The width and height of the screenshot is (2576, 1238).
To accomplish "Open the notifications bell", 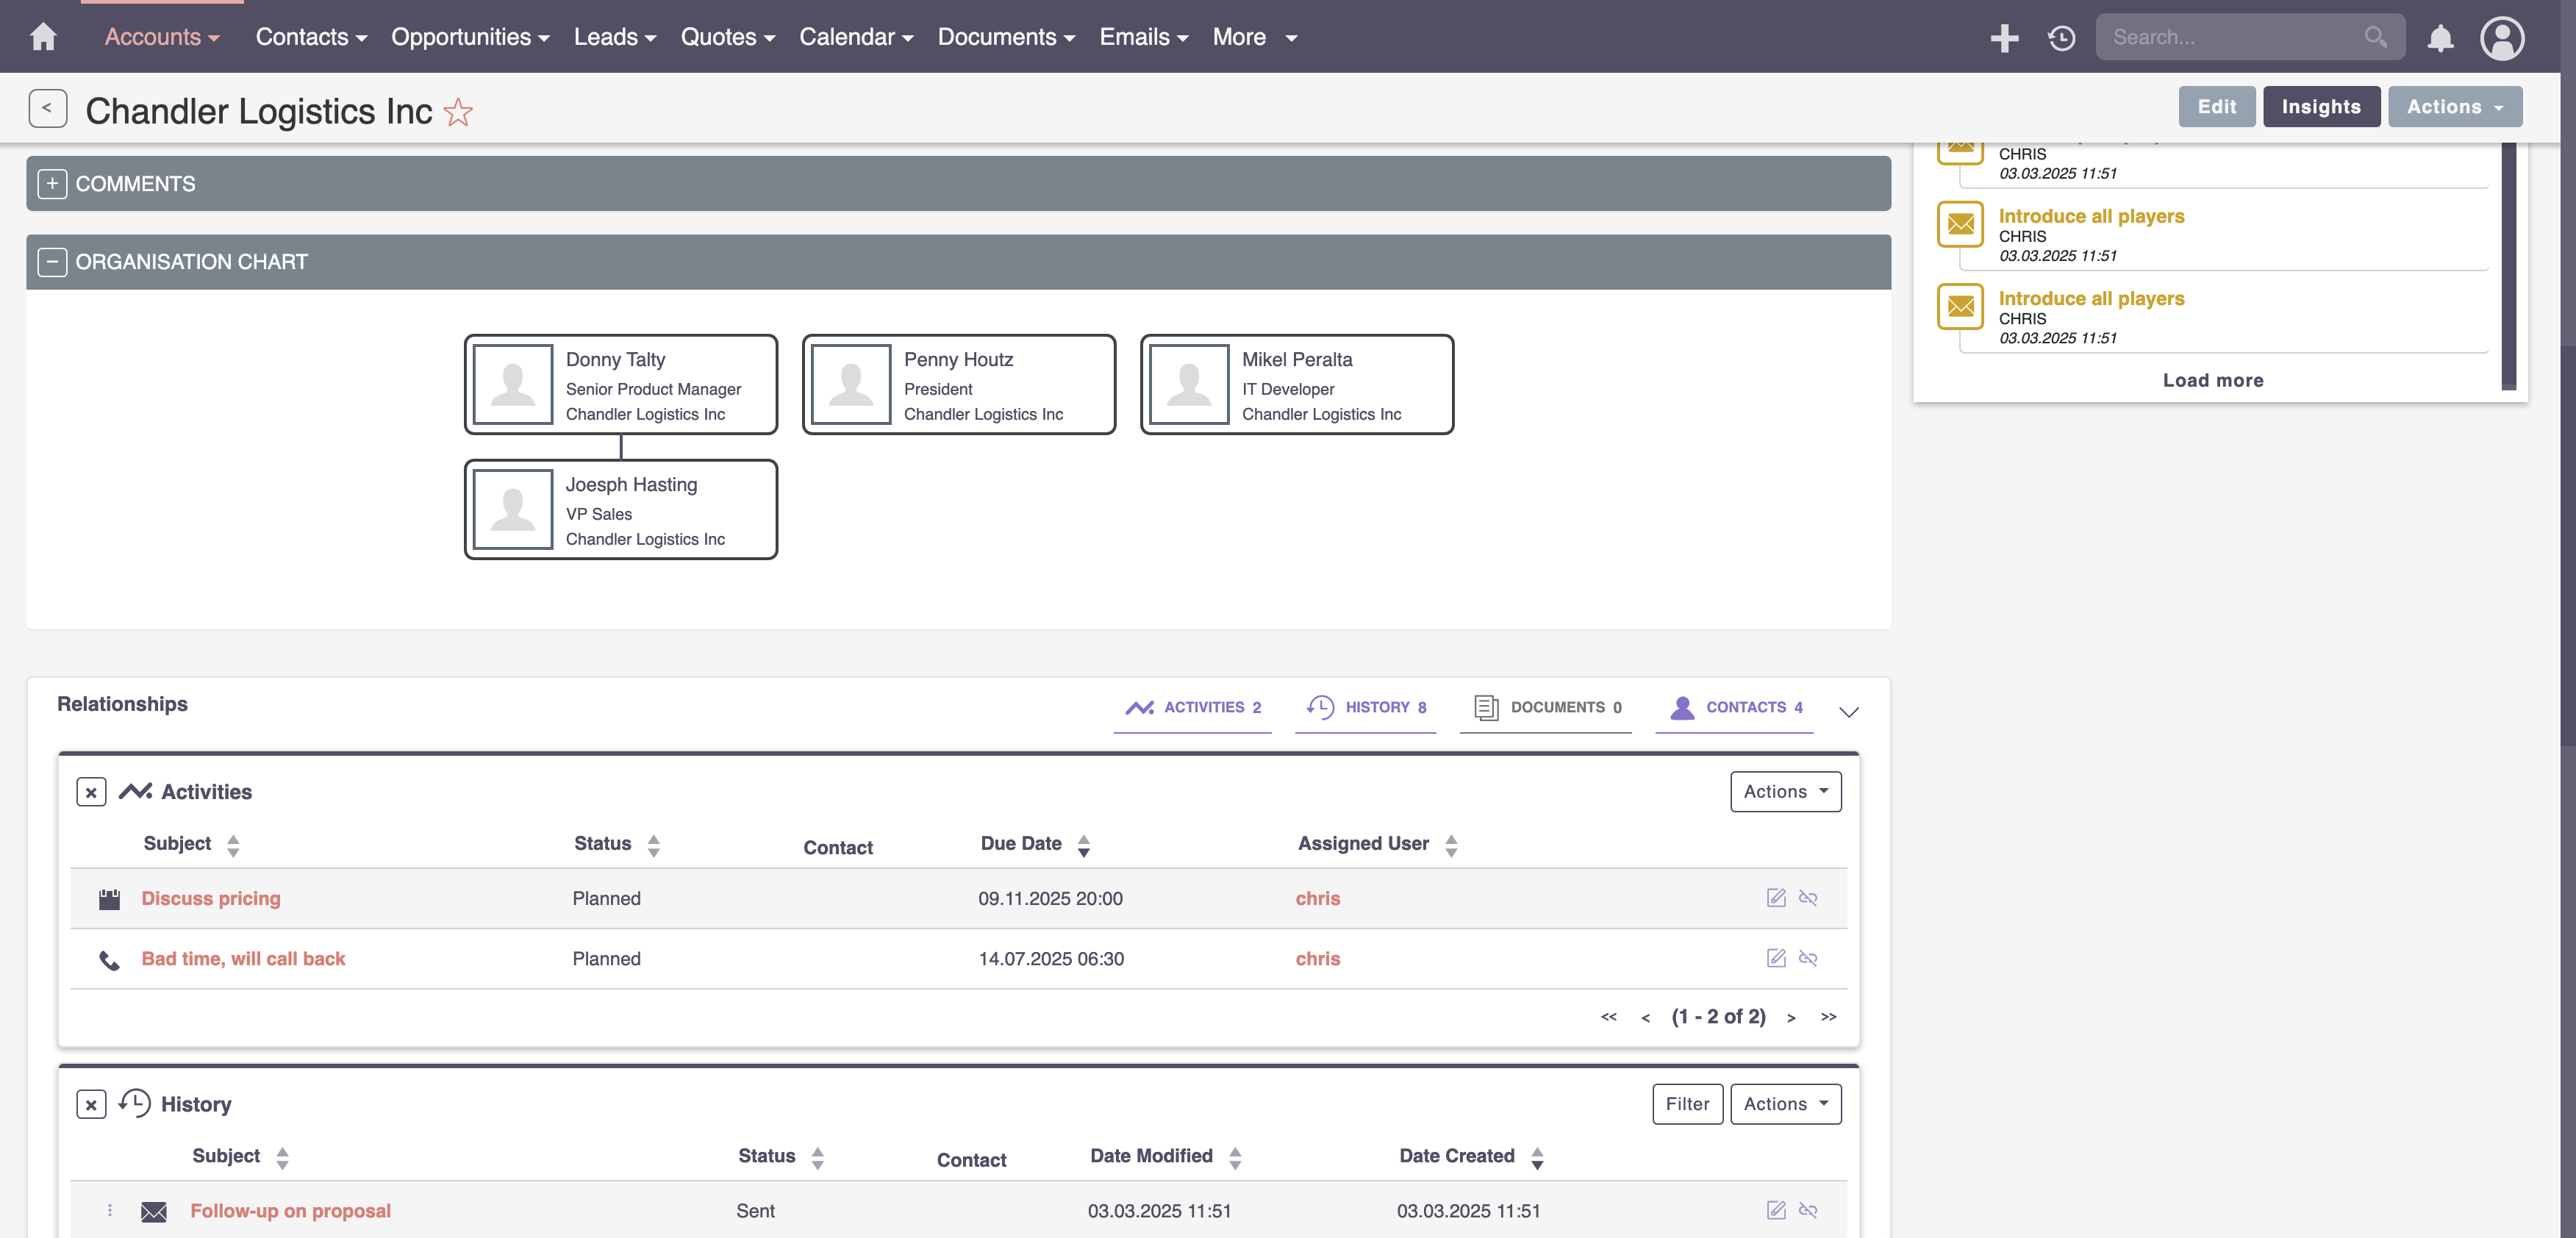I will (x=2440, y=38).
